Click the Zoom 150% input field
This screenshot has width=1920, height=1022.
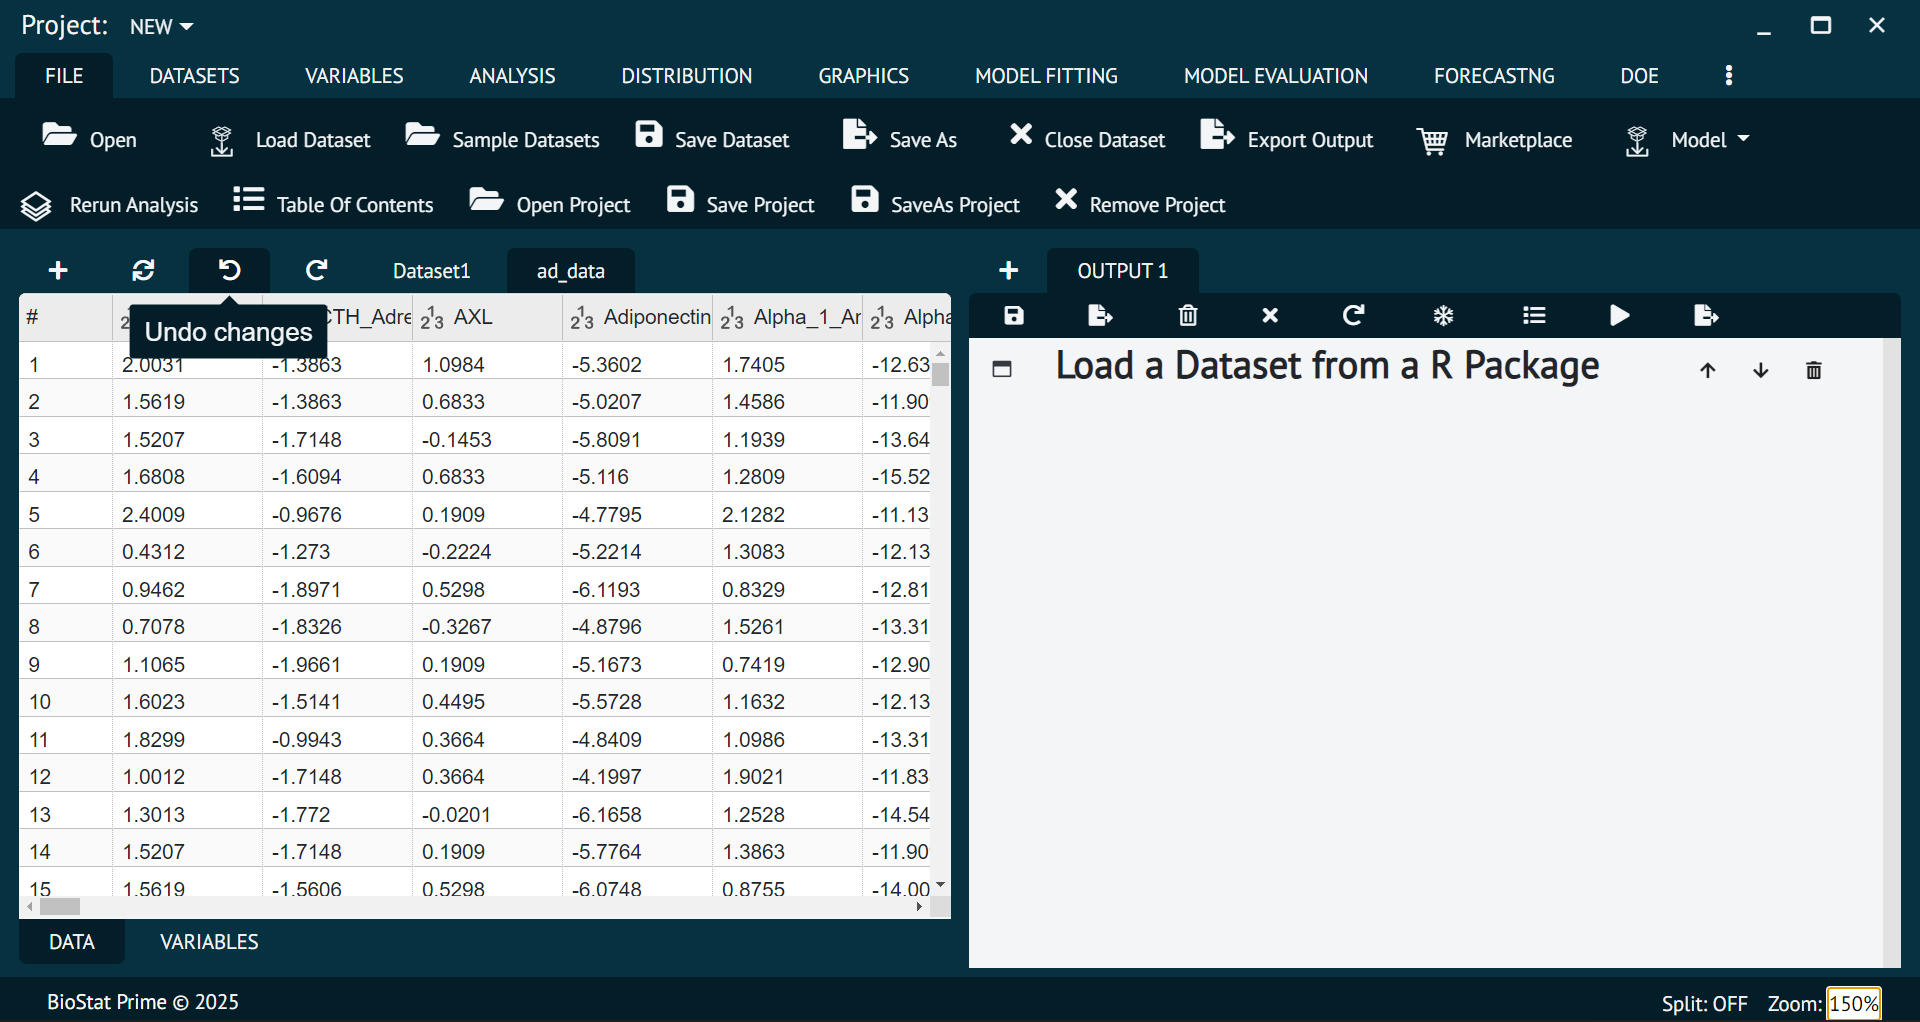(1853, 1003)
